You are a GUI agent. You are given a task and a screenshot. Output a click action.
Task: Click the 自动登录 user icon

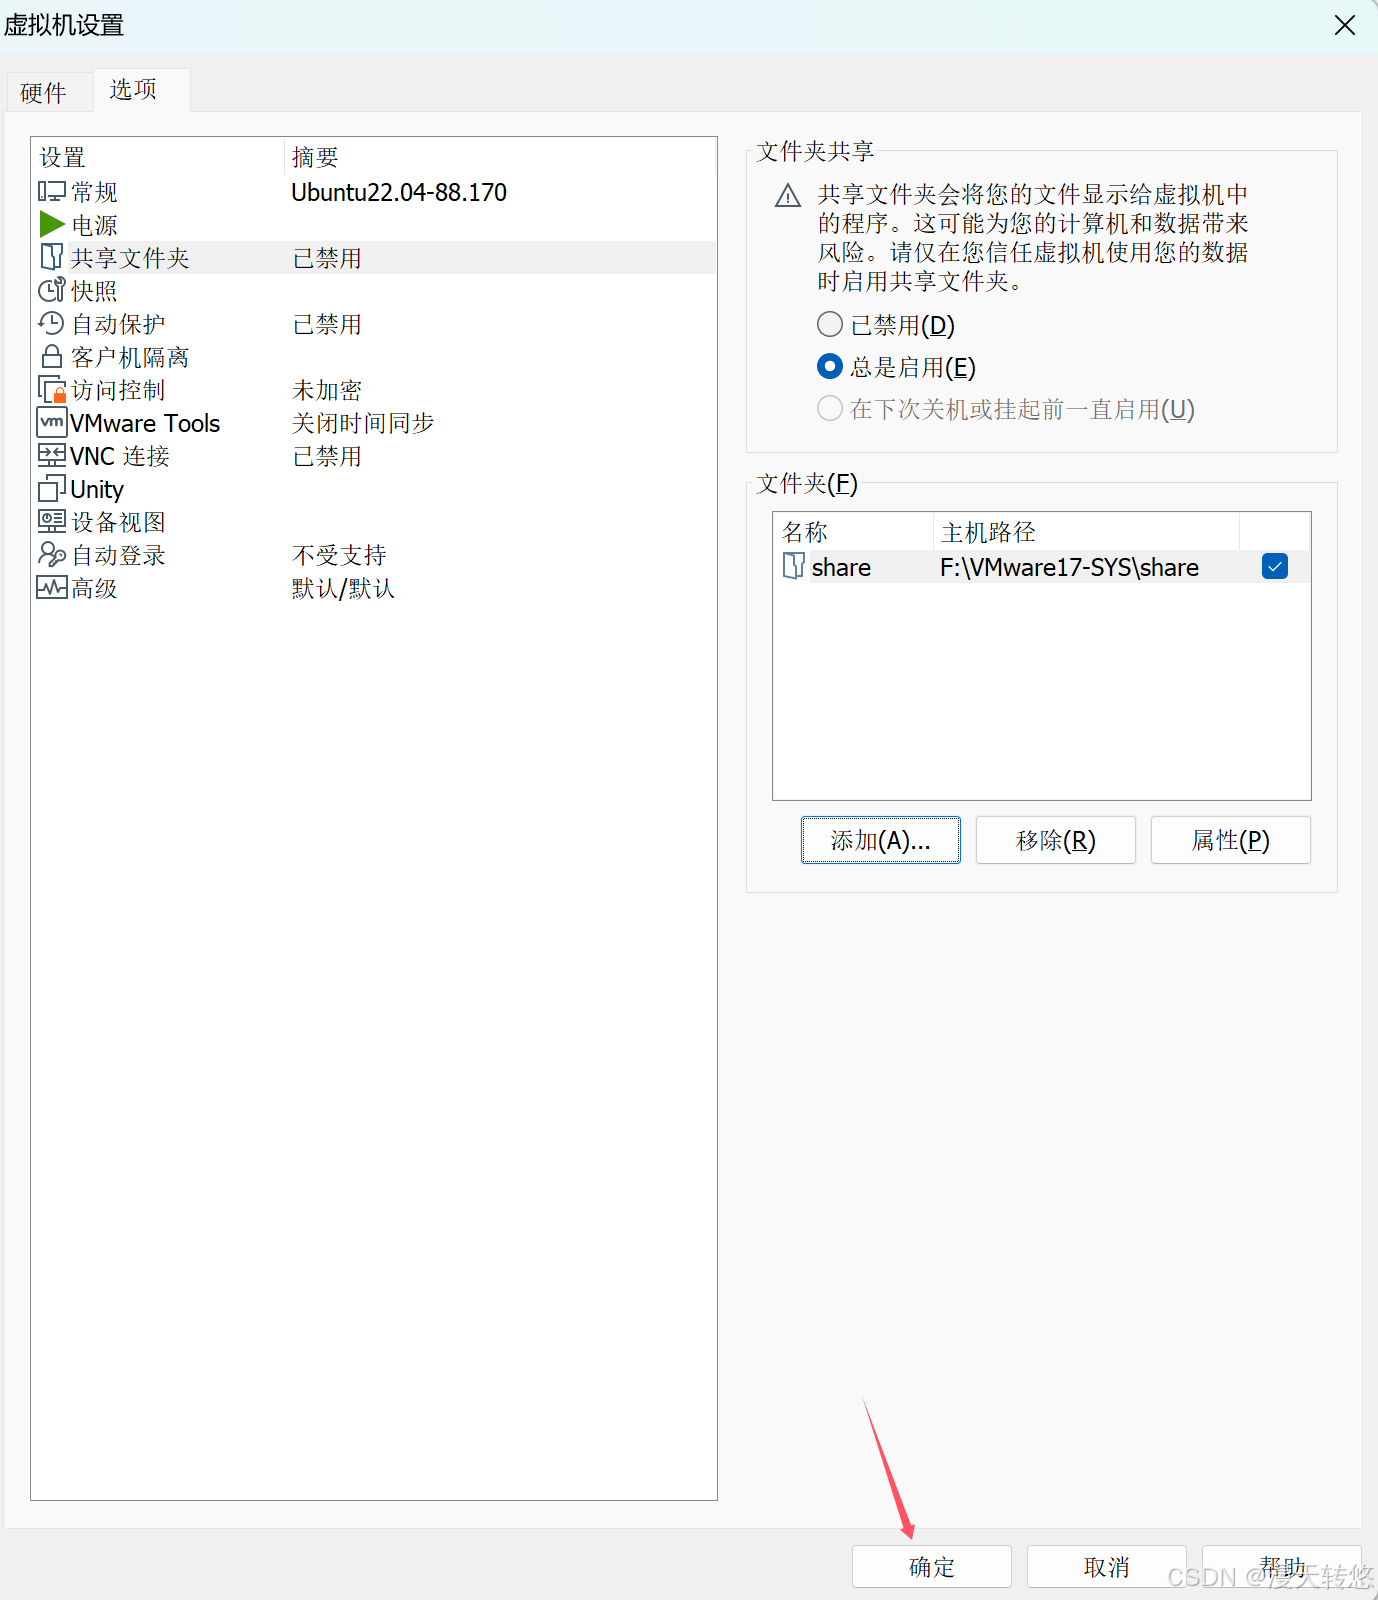pyautogui.click(x=52, y=554)
